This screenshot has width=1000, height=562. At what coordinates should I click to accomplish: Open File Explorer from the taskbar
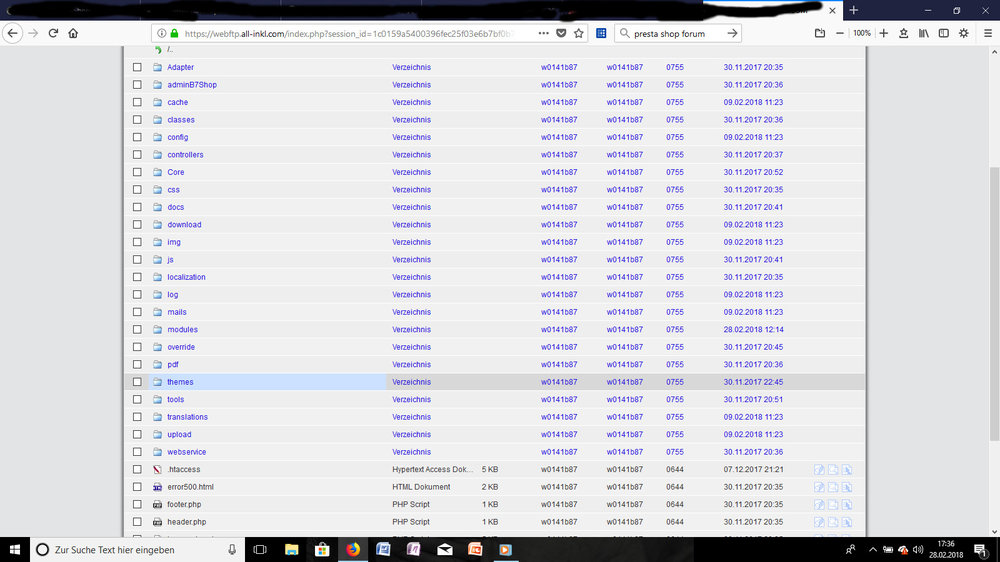pyautogui.click(x=291, y=549)
